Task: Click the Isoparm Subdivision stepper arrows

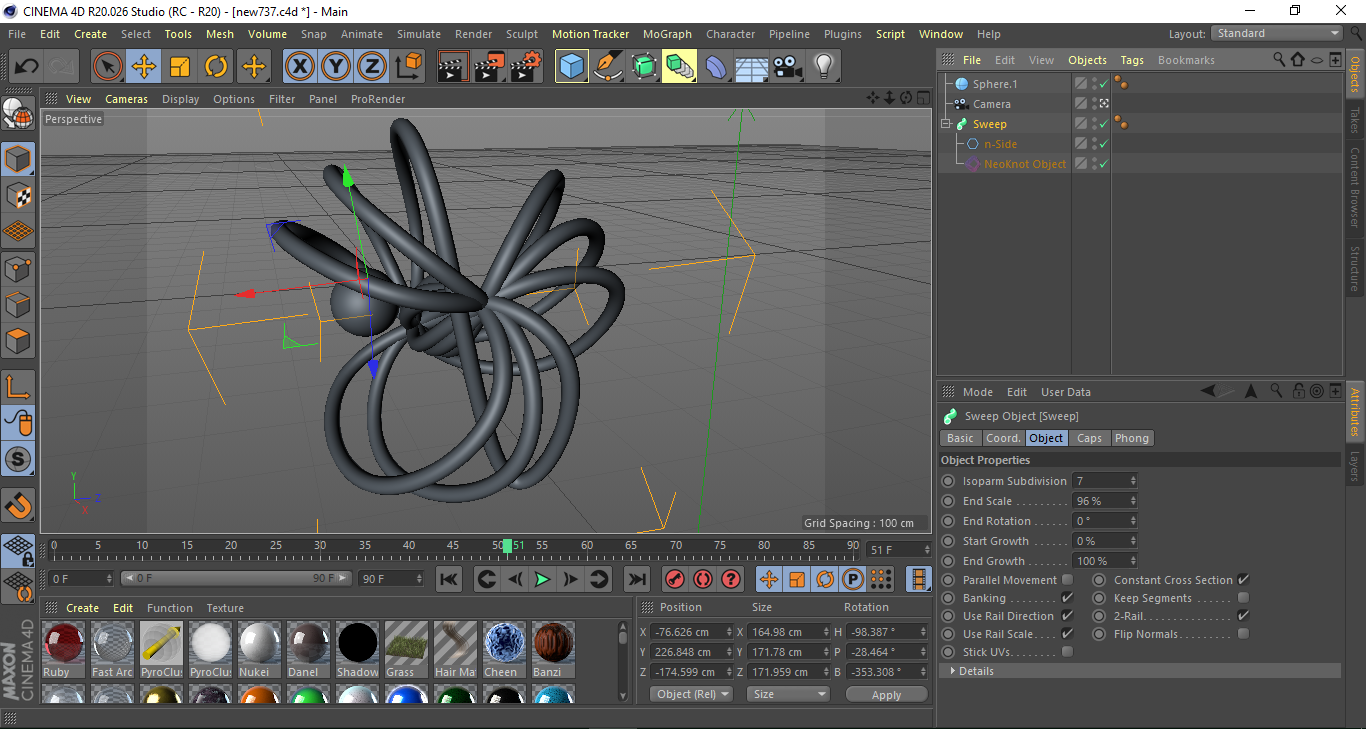Action: (1133, 481)
